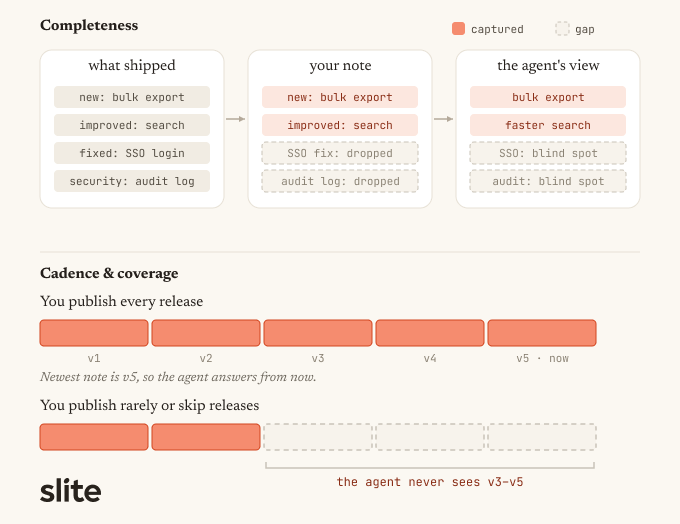680x524 pixels.
Task: Select 'improved: search' in what shipped card
Action: tap(132, 125)
